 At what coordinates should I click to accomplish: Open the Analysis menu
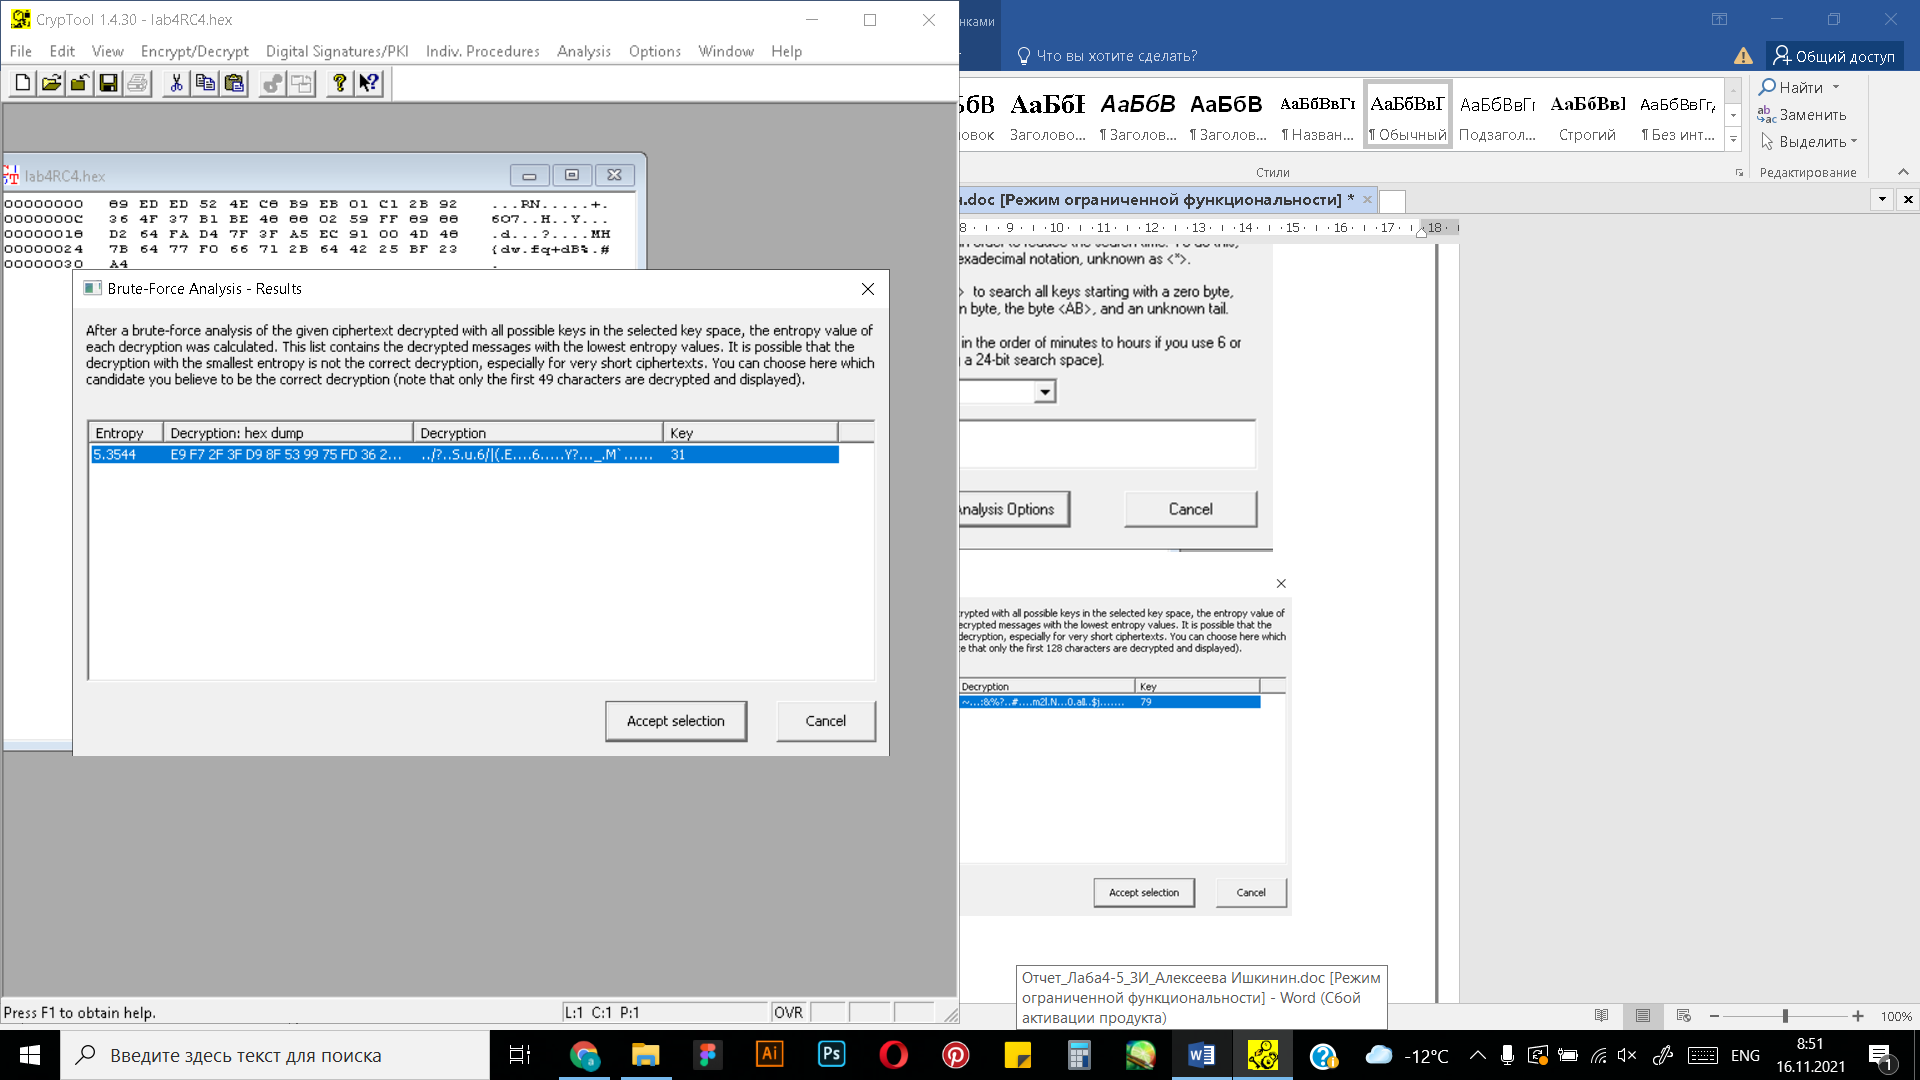click(584, 51)
